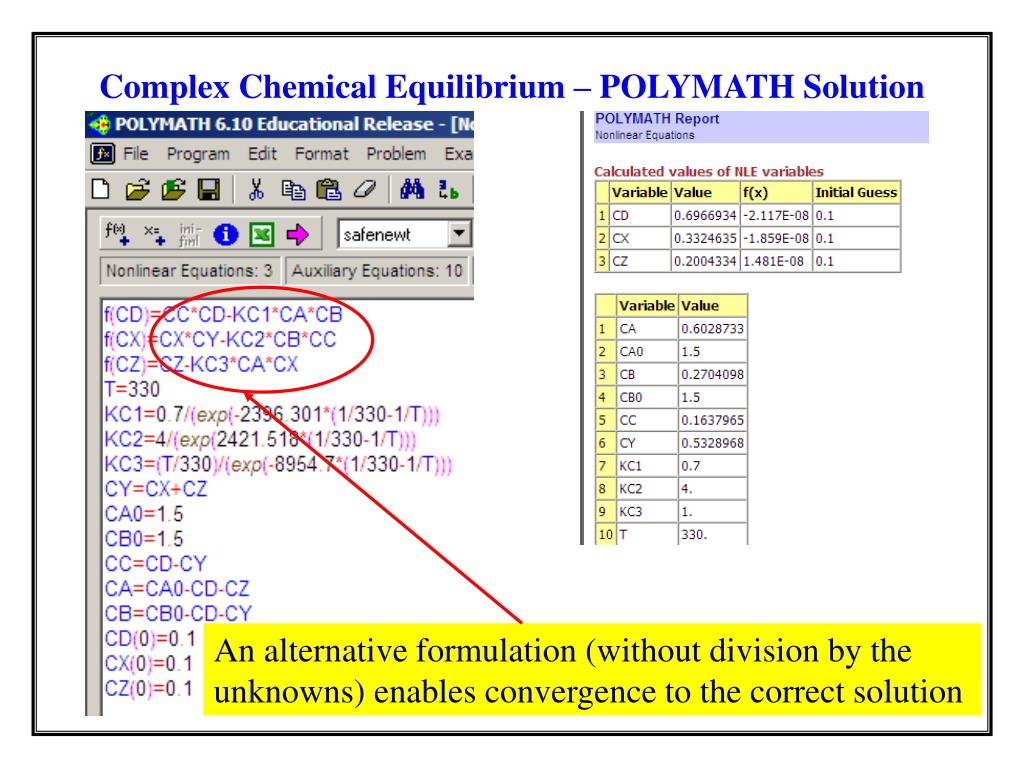Viewport: 1024px width, 768px height.
Task: Open the File menu
Action: coord(136,154)
